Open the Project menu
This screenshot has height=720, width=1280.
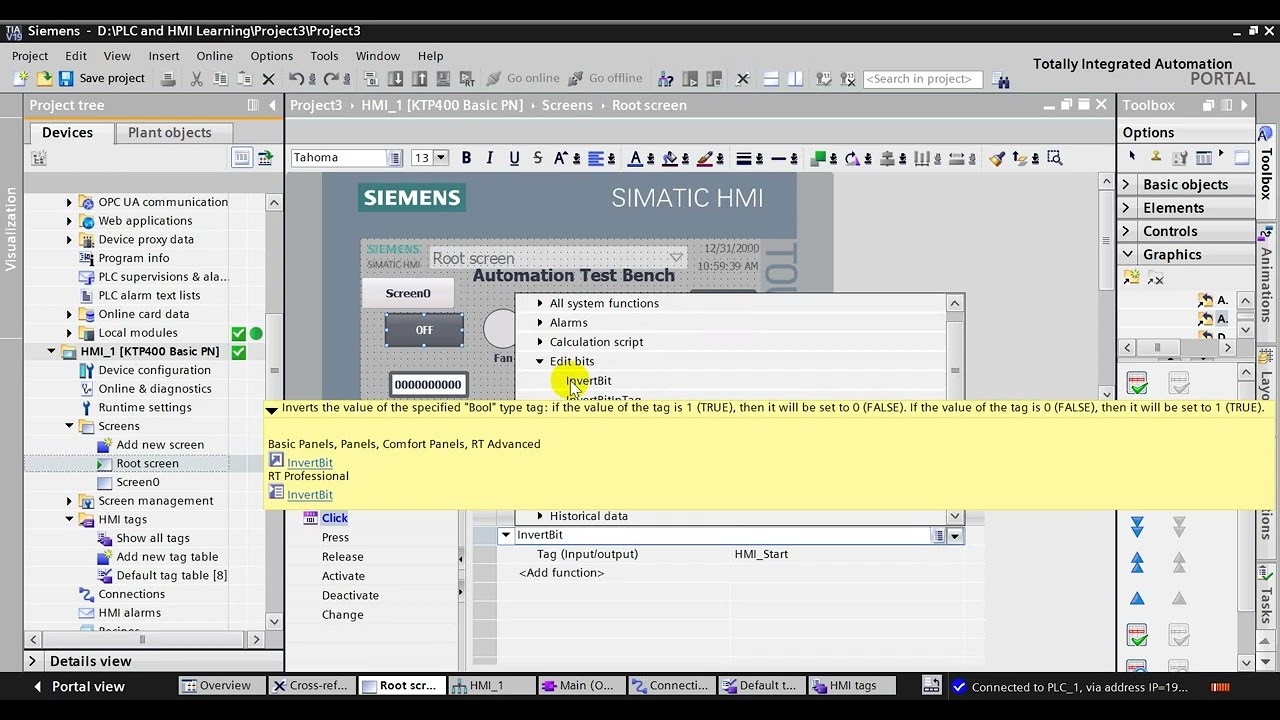pos(30,56)
